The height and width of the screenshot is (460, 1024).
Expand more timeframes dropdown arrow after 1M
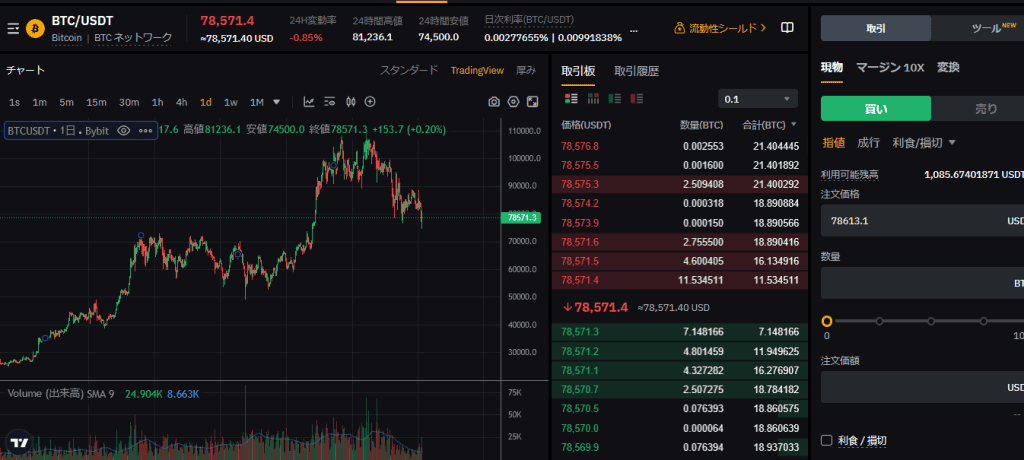click(276, 102)
